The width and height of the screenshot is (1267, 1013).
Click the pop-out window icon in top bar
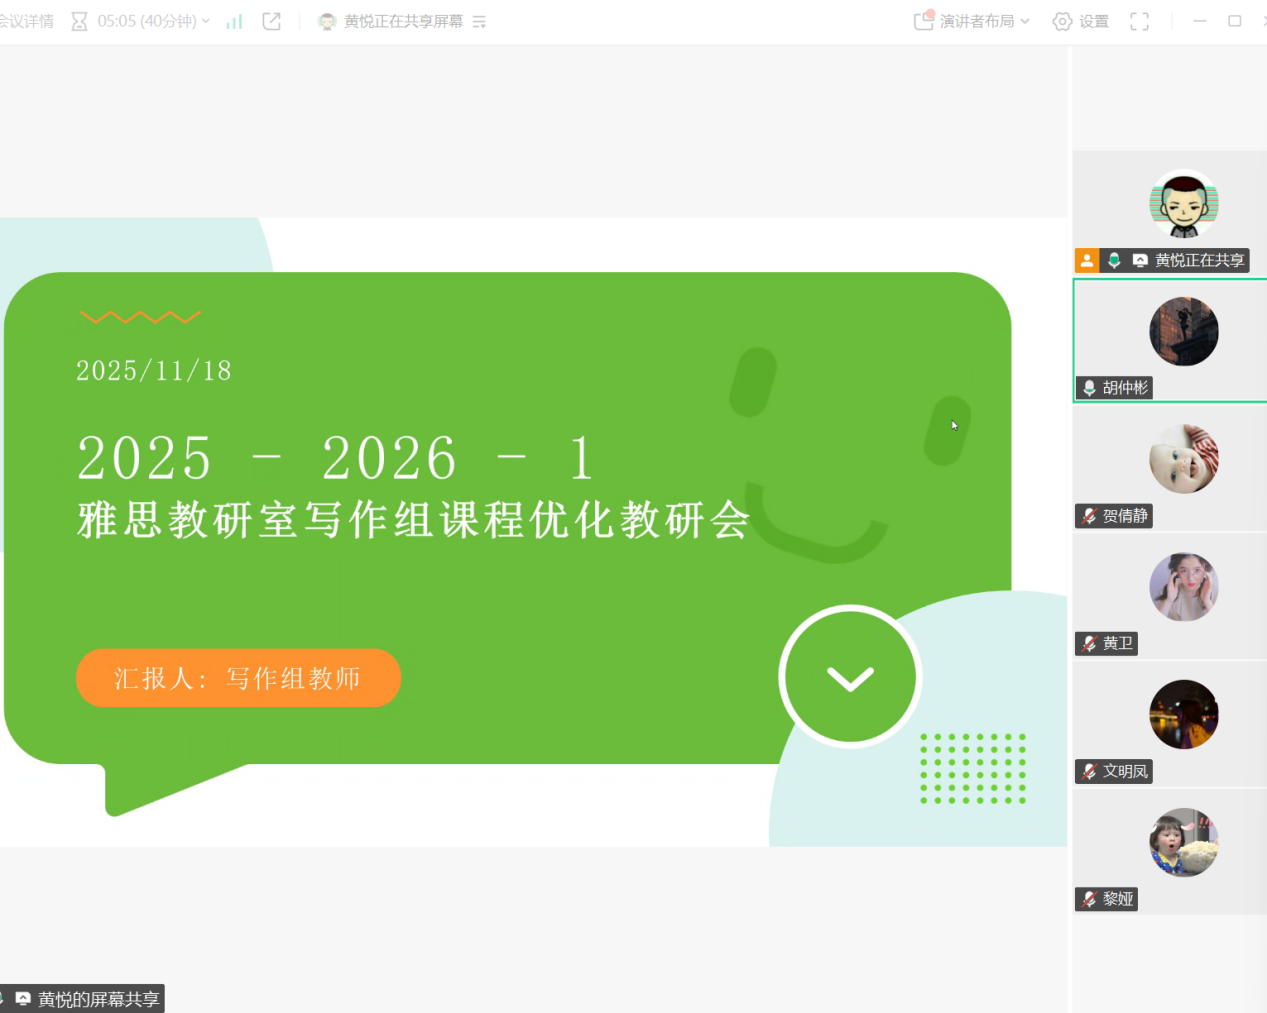(271, 21)
